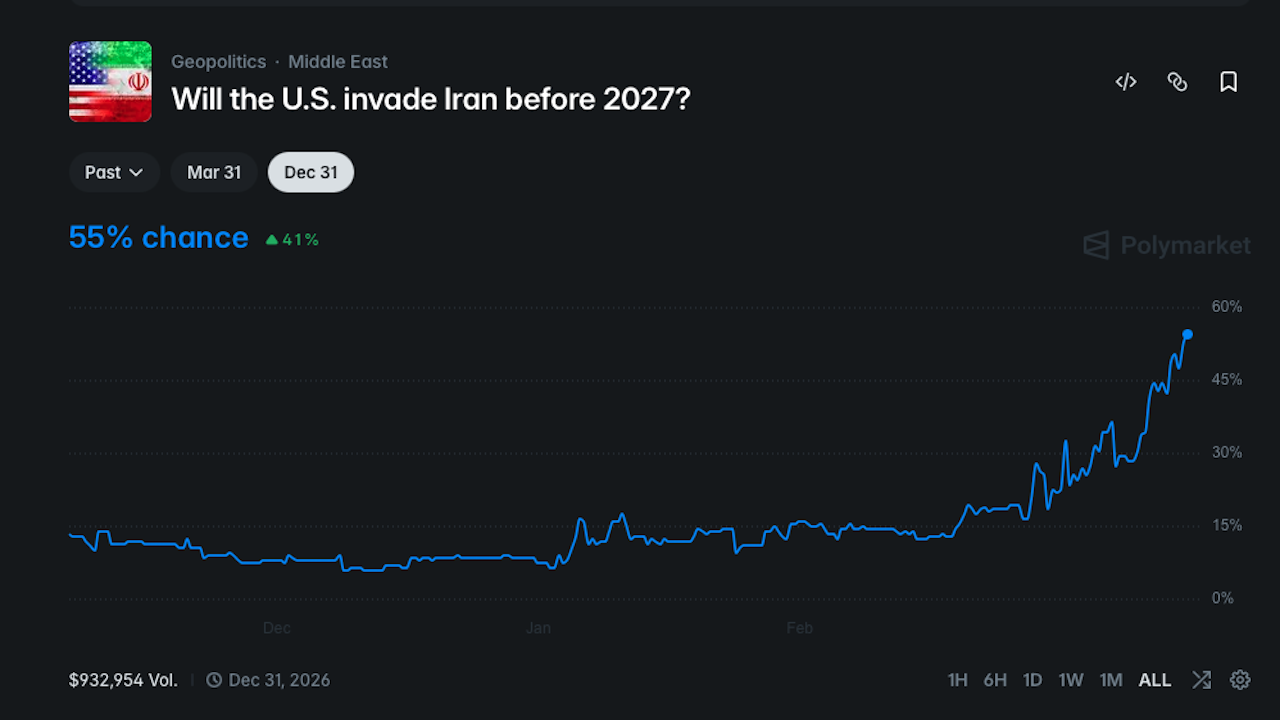Copy the market link icon
The image size is (1280, 720).
tap(1177, 82)
